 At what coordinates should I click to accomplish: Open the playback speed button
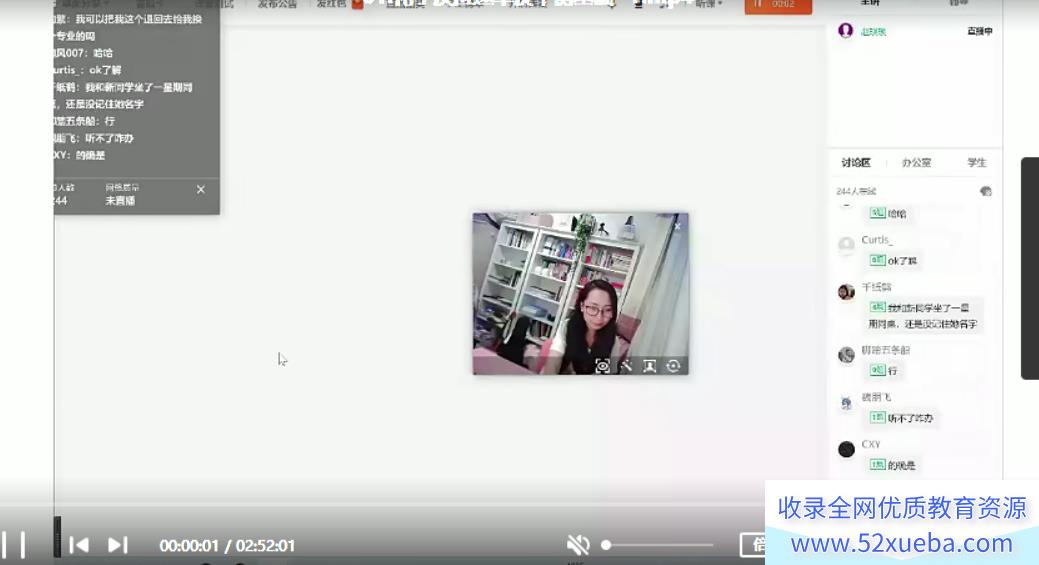click(753, 544)
